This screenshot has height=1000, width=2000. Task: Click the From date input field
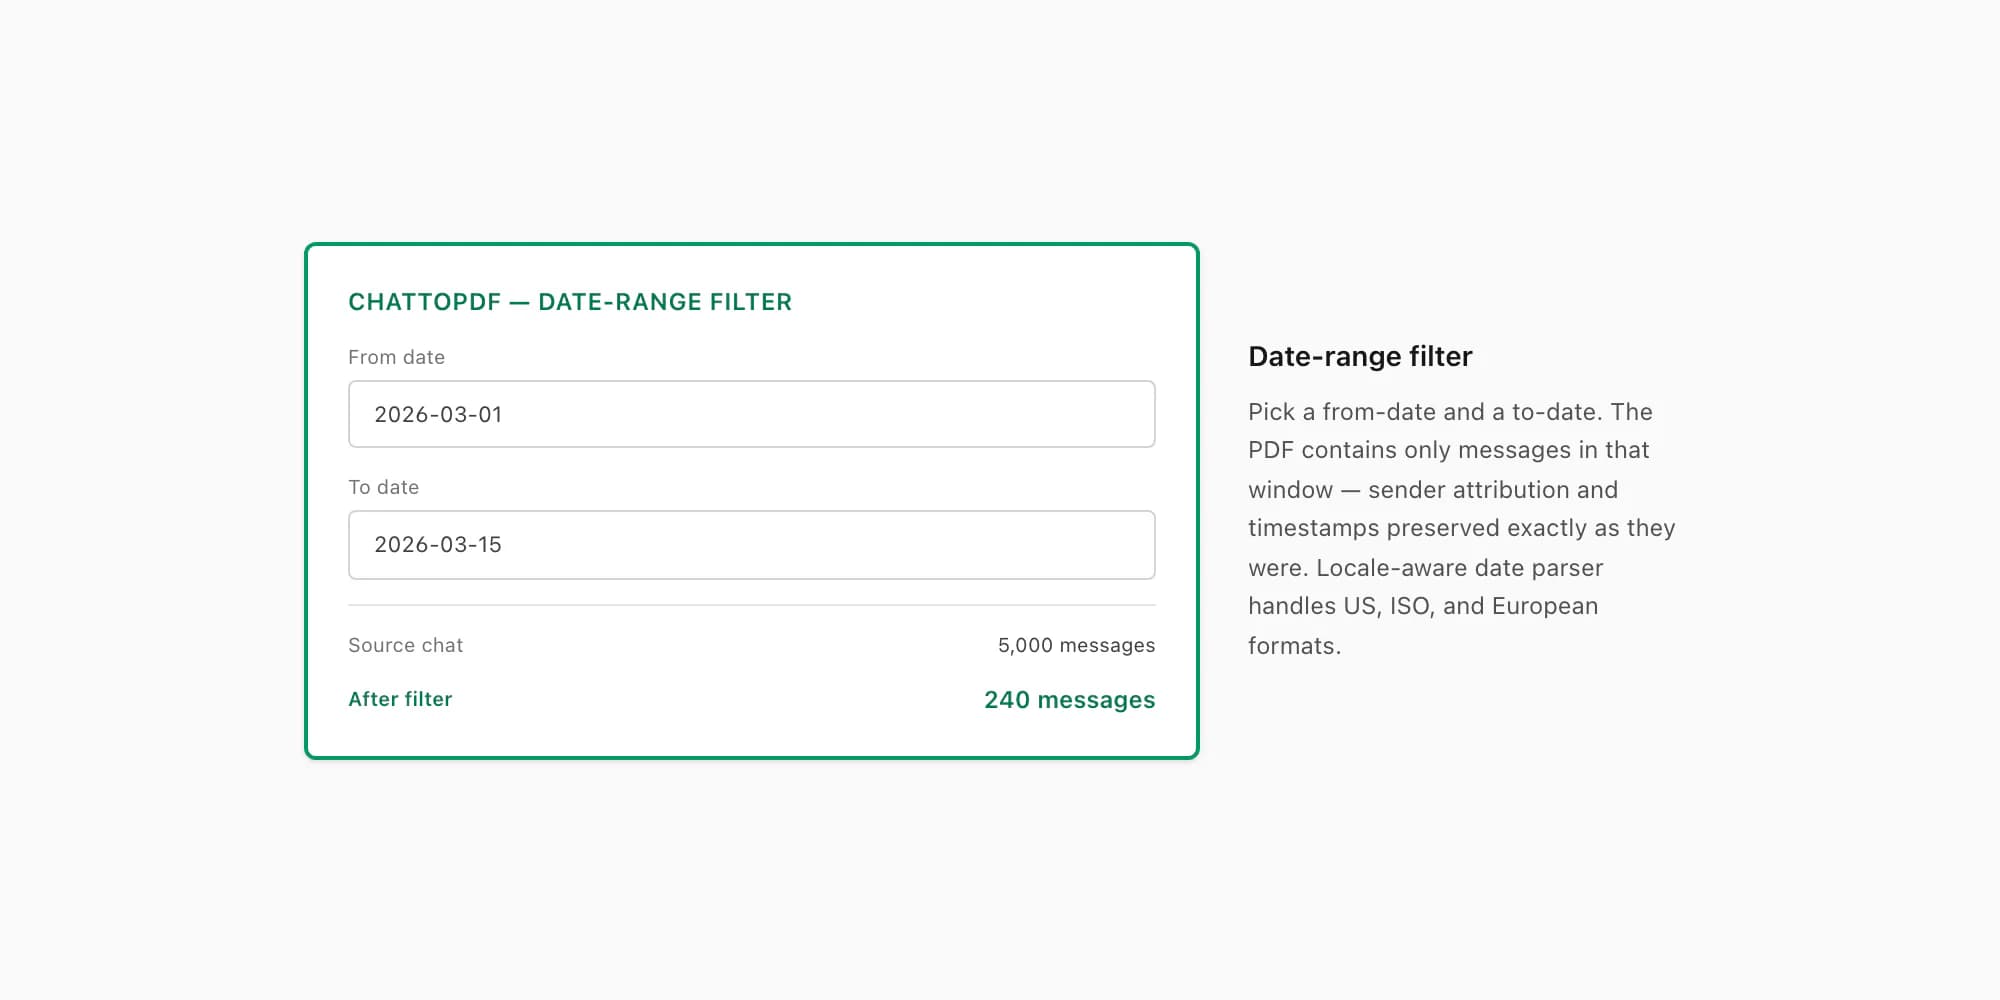[751, 414]
